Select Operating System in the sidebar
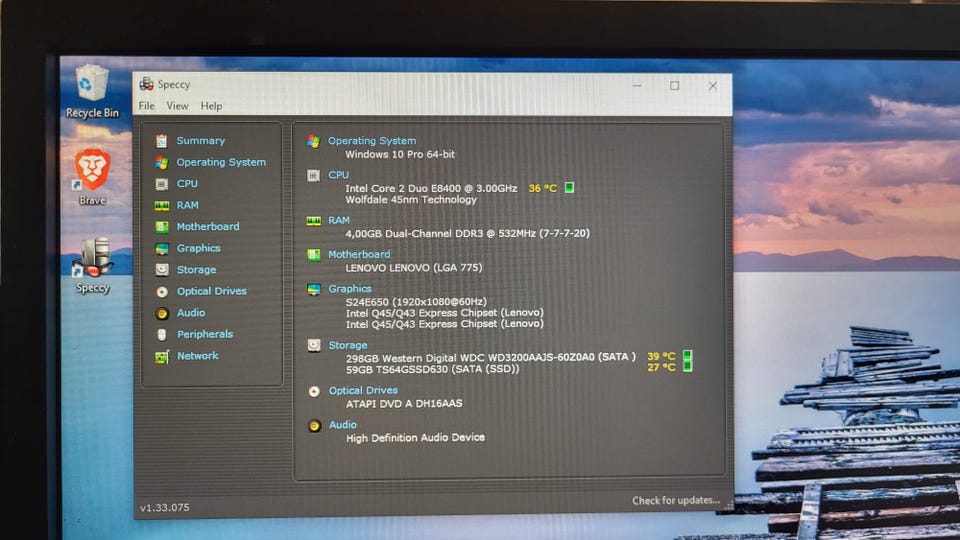 pos(221,162)
